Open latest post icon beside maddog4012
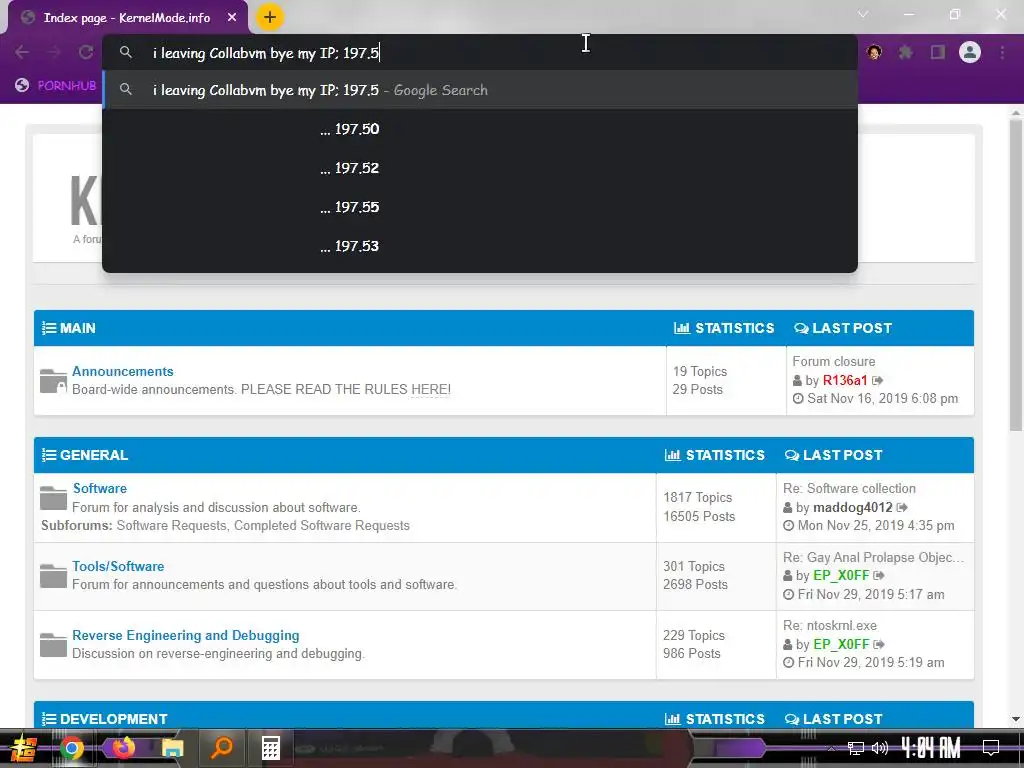The image size is (1024, 768). [x=902, y=507]
